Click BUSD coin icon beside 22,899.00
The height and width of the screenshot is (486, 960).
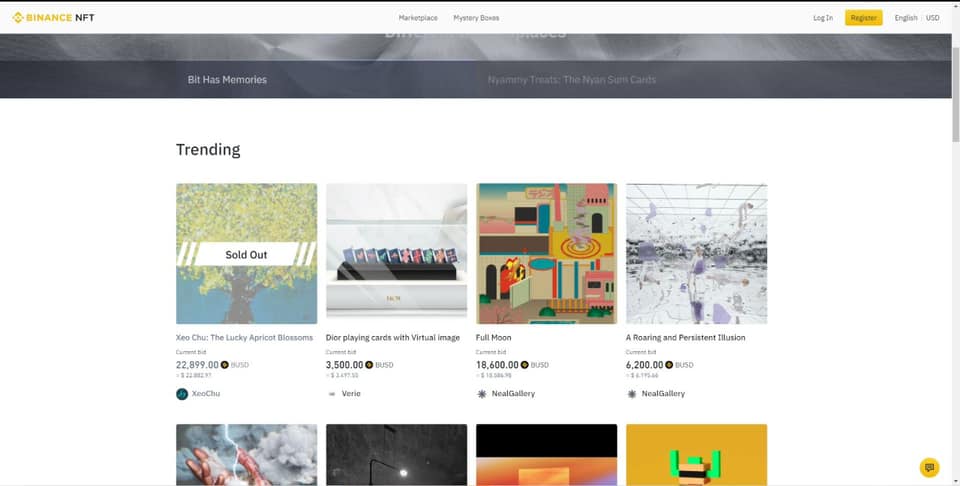click(x=224, y=365)
